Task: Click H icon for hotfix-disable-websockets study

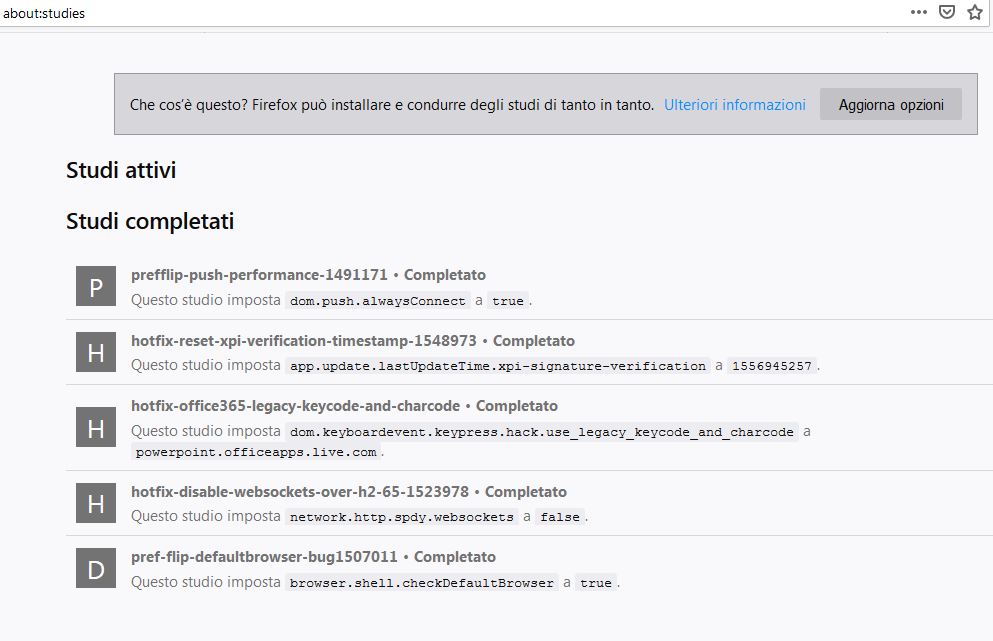Action: (x=96, y=503)
